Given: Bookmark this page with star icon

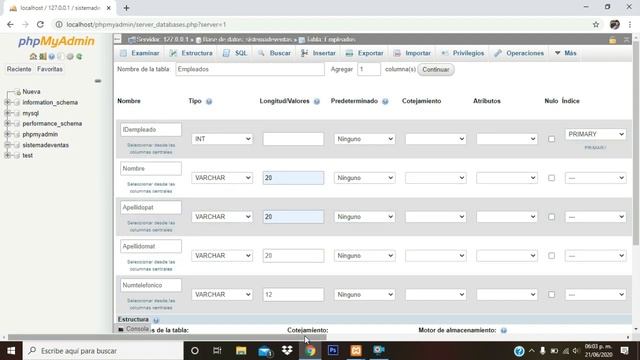Looking at the screenshot, I should pyautogui.click(x=596, y=24).
